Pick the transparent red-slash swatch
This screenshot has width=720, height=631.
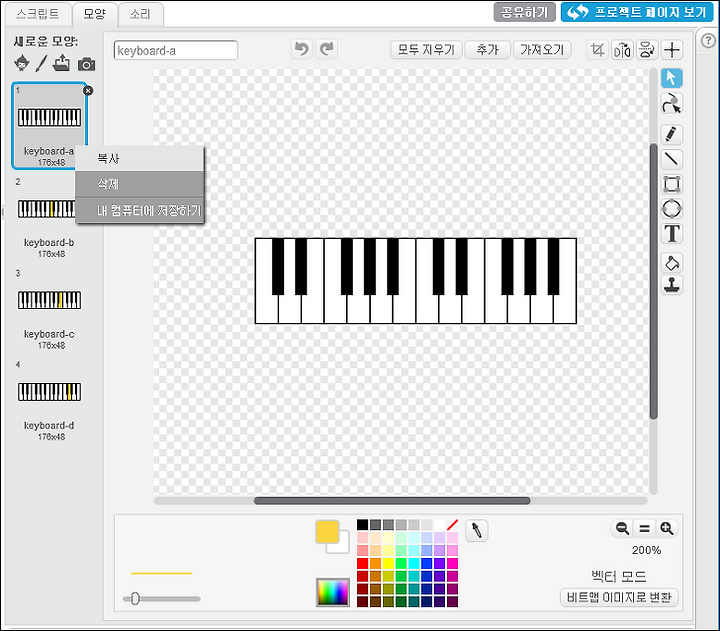[452, 524]
